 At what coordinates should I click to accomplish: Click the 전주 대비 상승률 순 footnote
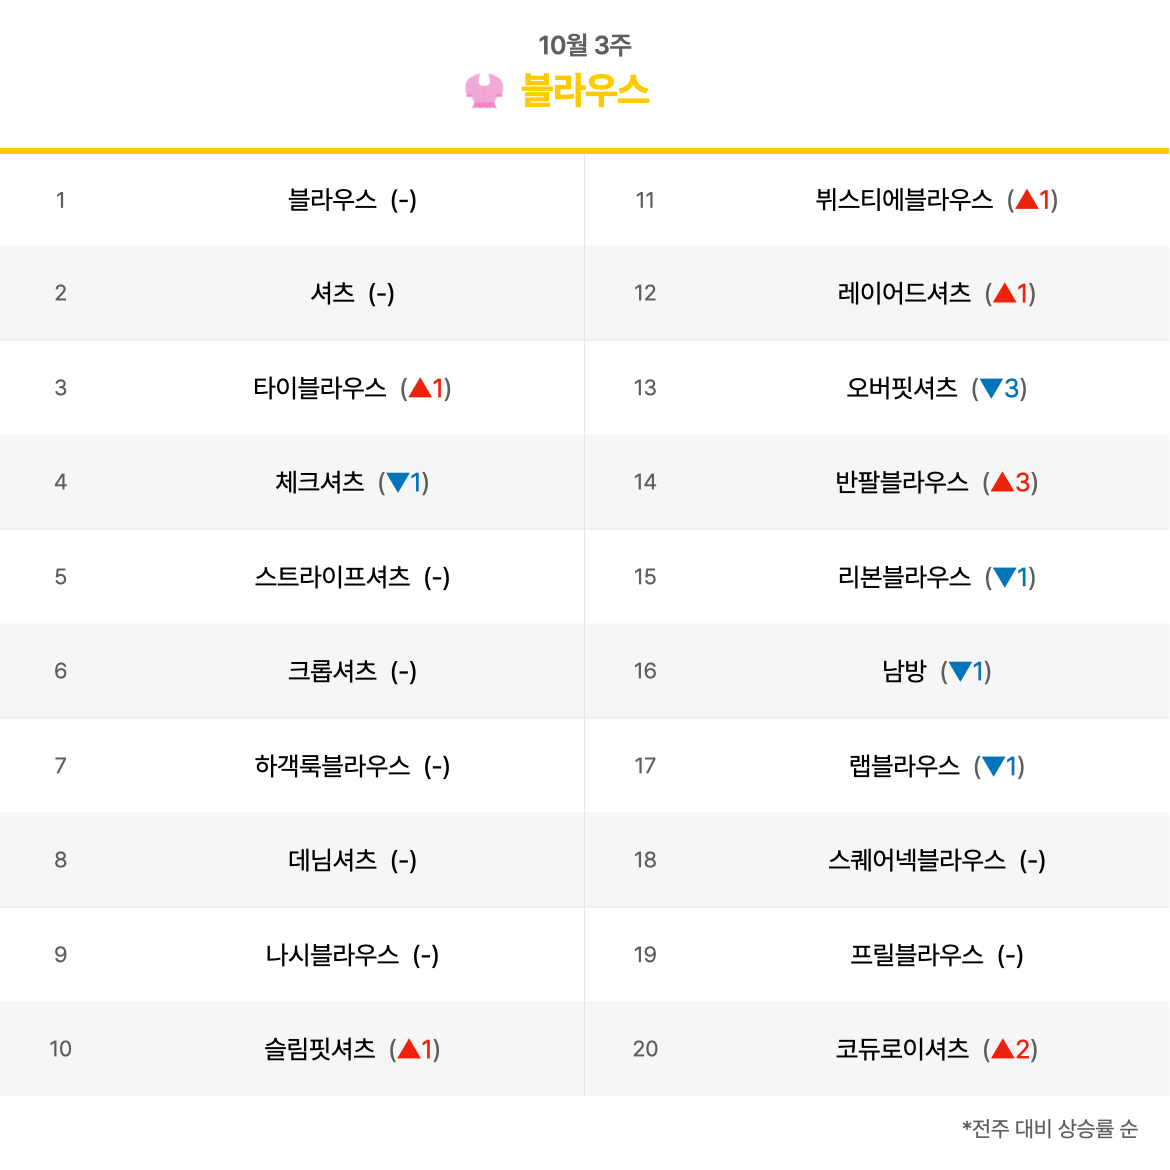(x=1049, y=1128)
